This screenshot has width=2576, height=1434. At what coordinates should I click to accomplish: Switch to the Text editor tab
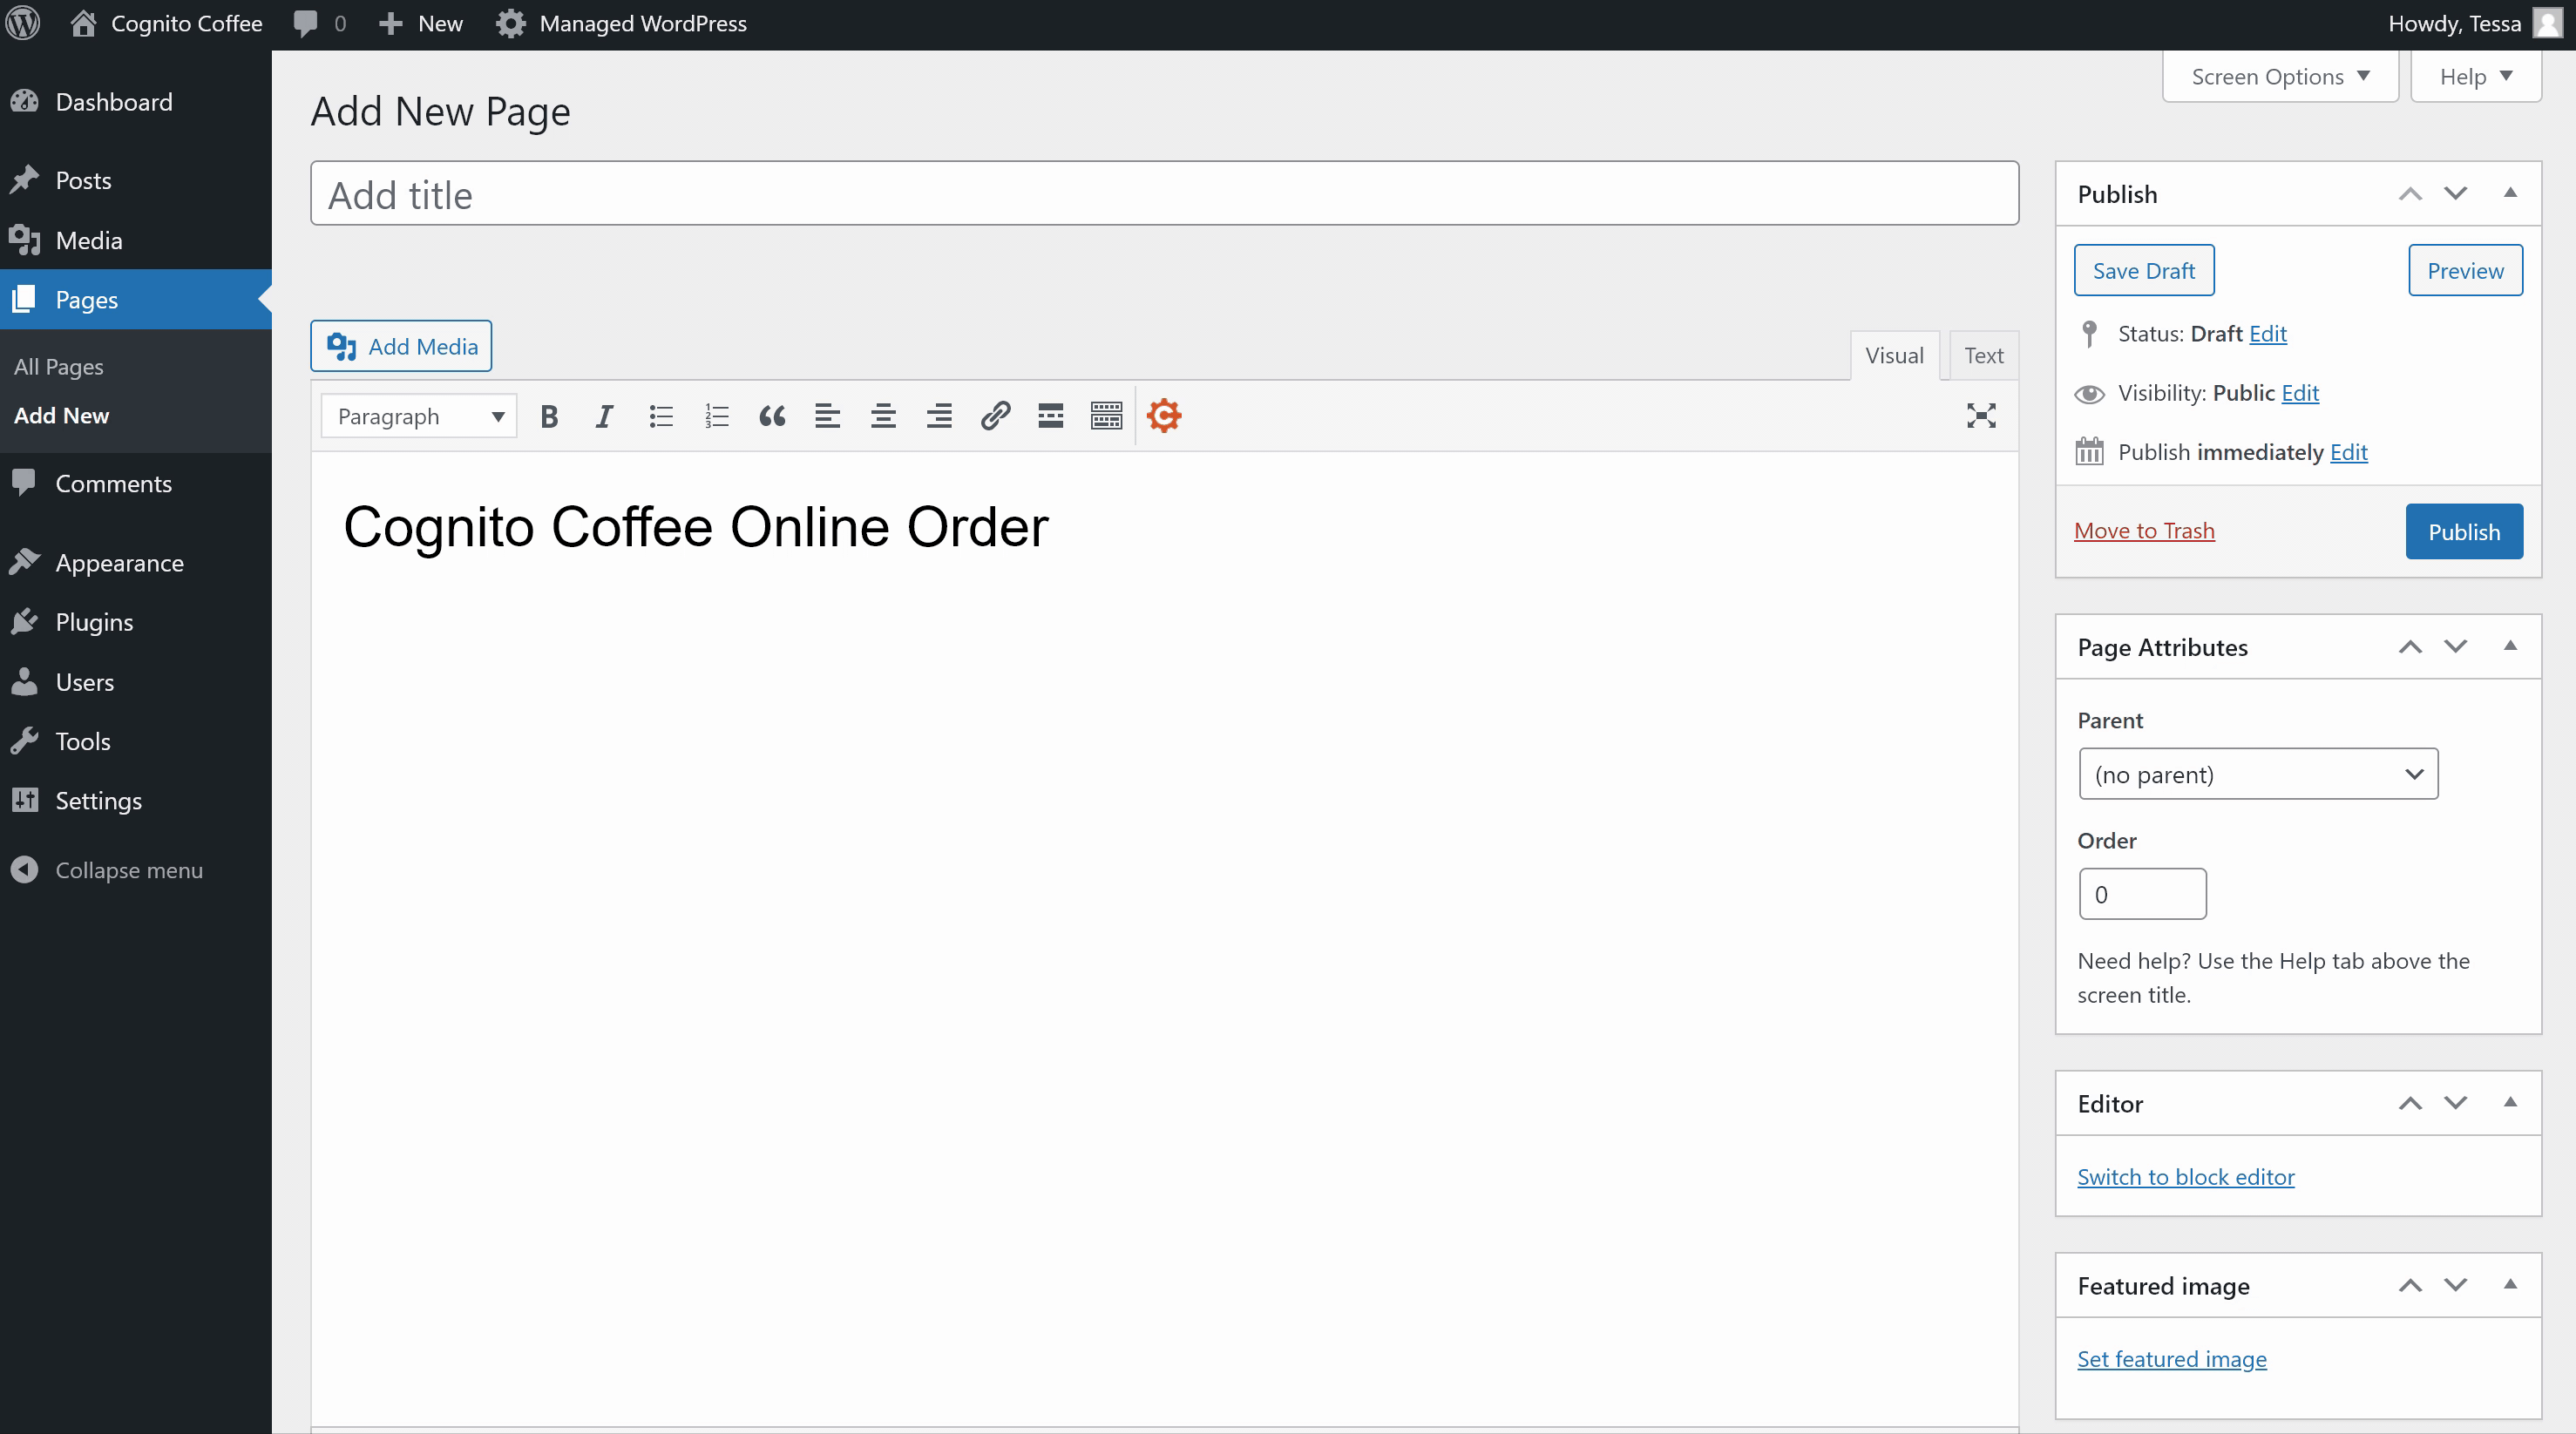(1983, 356)
